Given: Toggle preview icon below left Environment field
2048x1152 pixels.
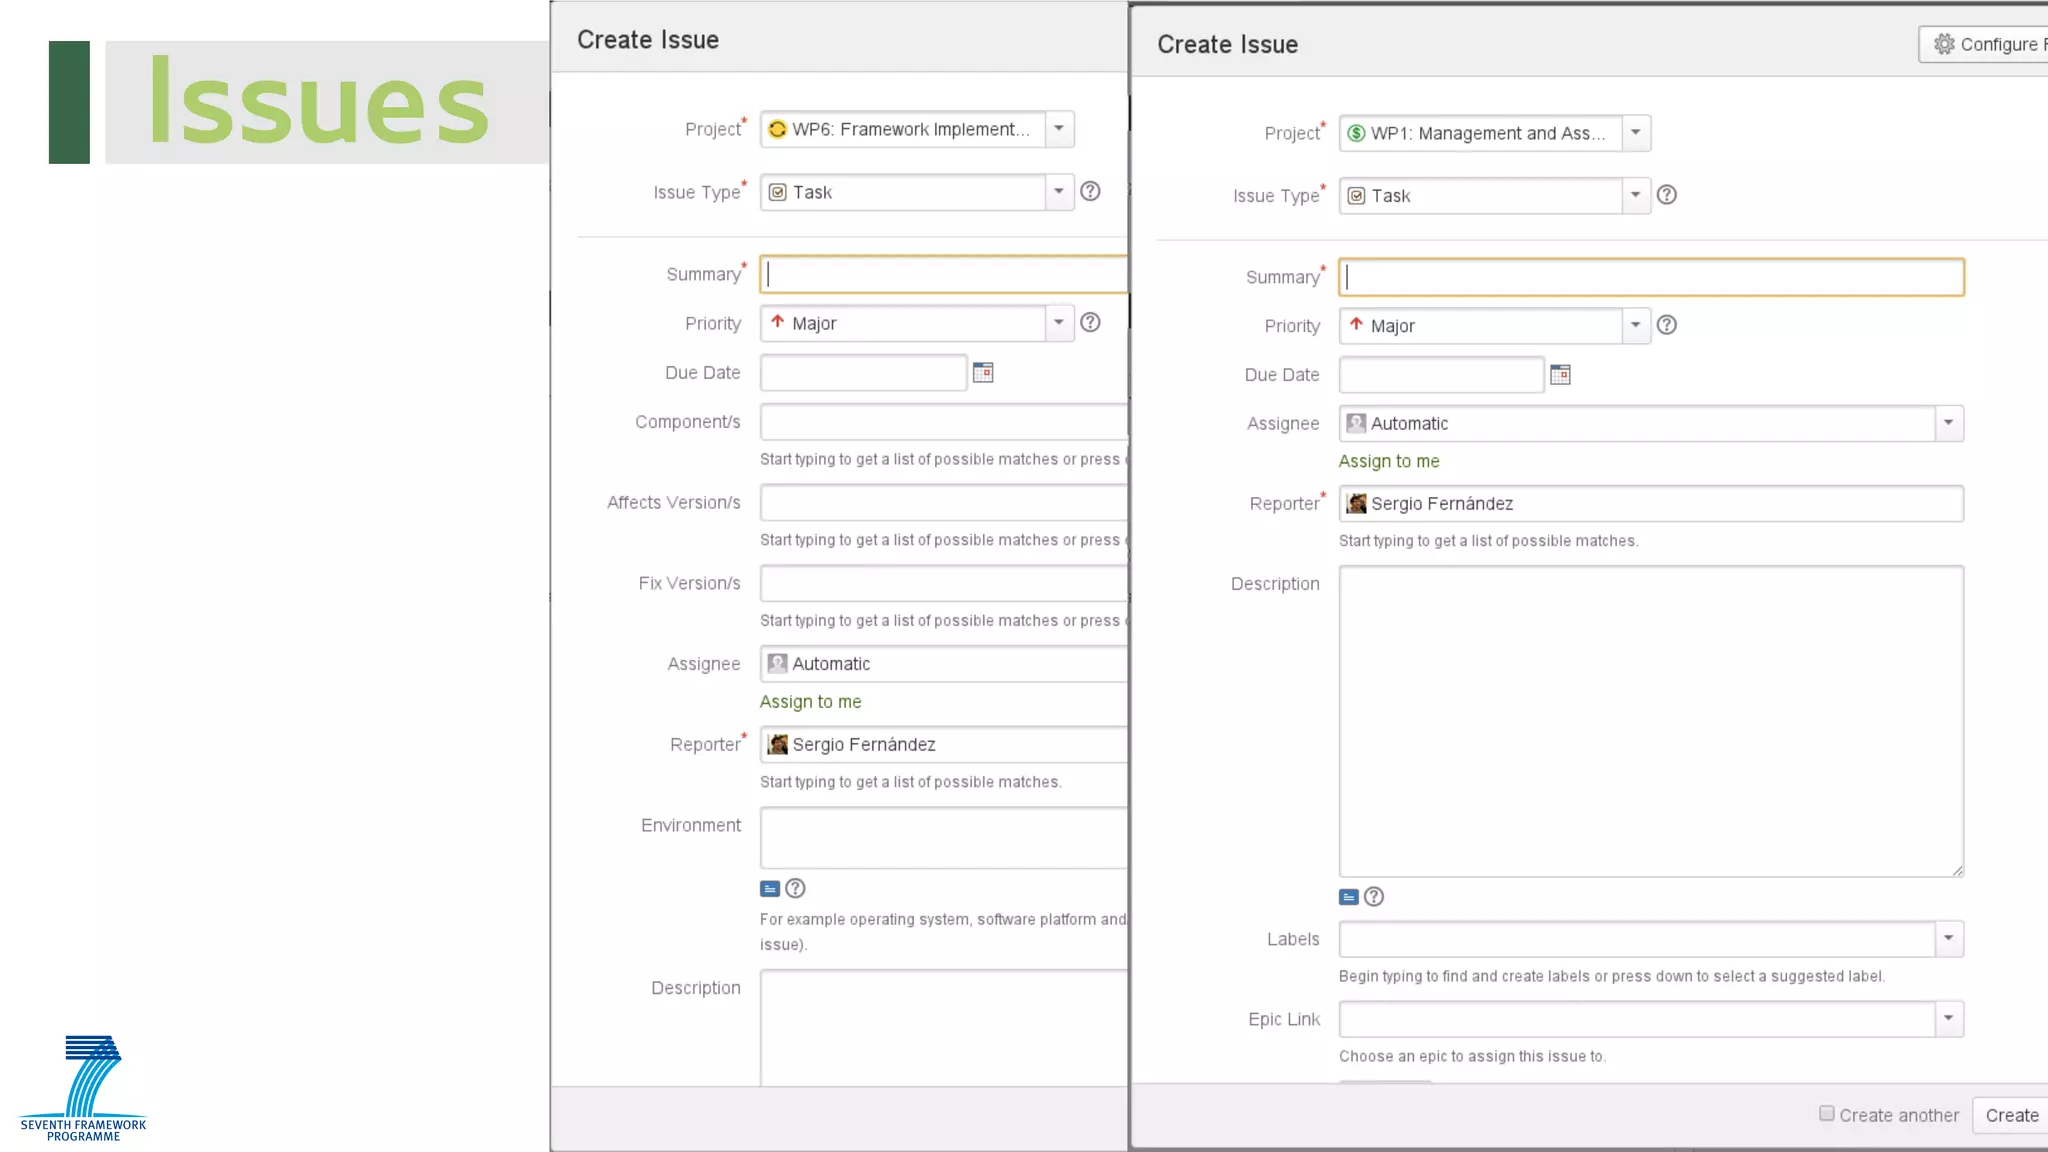Looking at the screenshot, I should pos(770,888).
